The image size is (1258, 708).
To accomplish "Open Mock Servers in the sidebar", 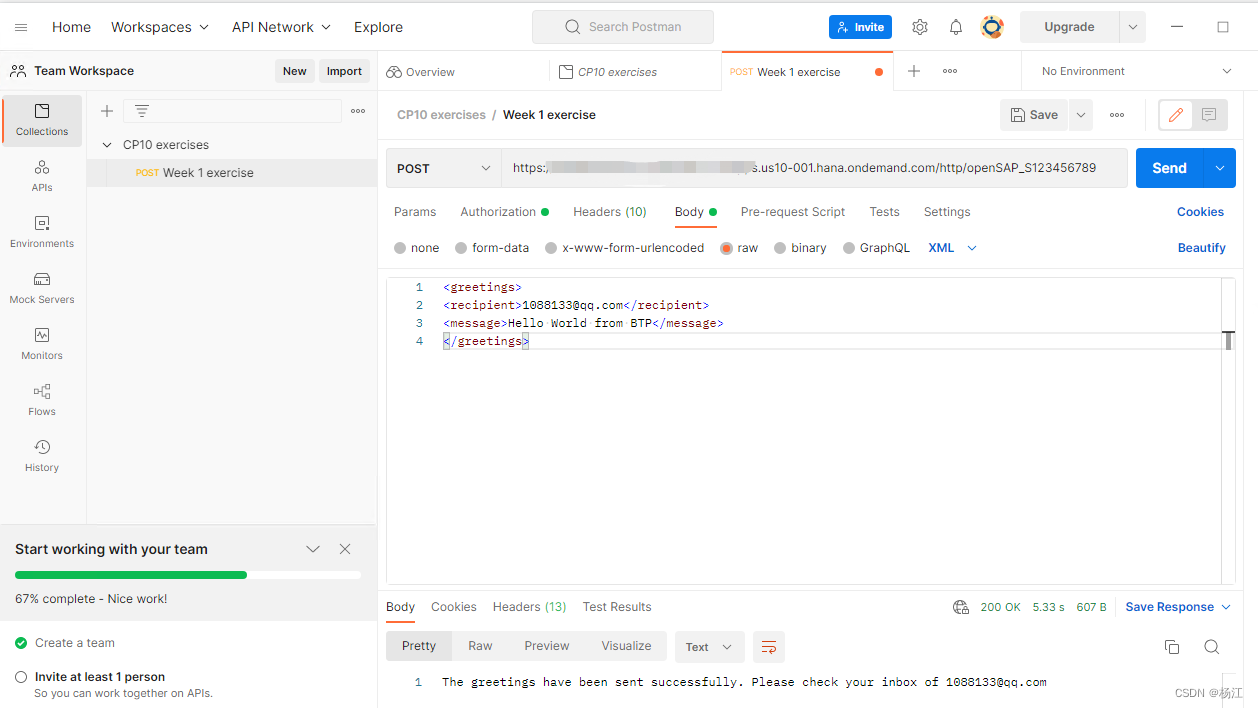I will [x=42, y=288].
